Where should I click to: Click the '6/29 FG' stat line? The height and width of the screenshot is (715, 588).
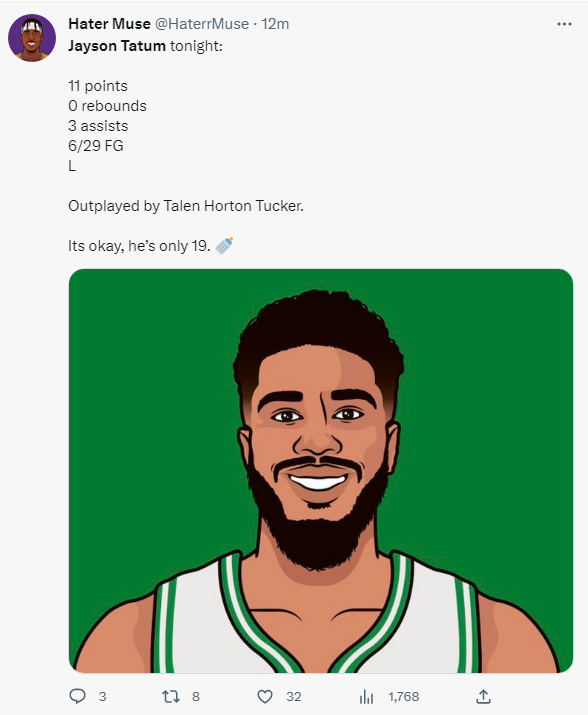point(96,146)
